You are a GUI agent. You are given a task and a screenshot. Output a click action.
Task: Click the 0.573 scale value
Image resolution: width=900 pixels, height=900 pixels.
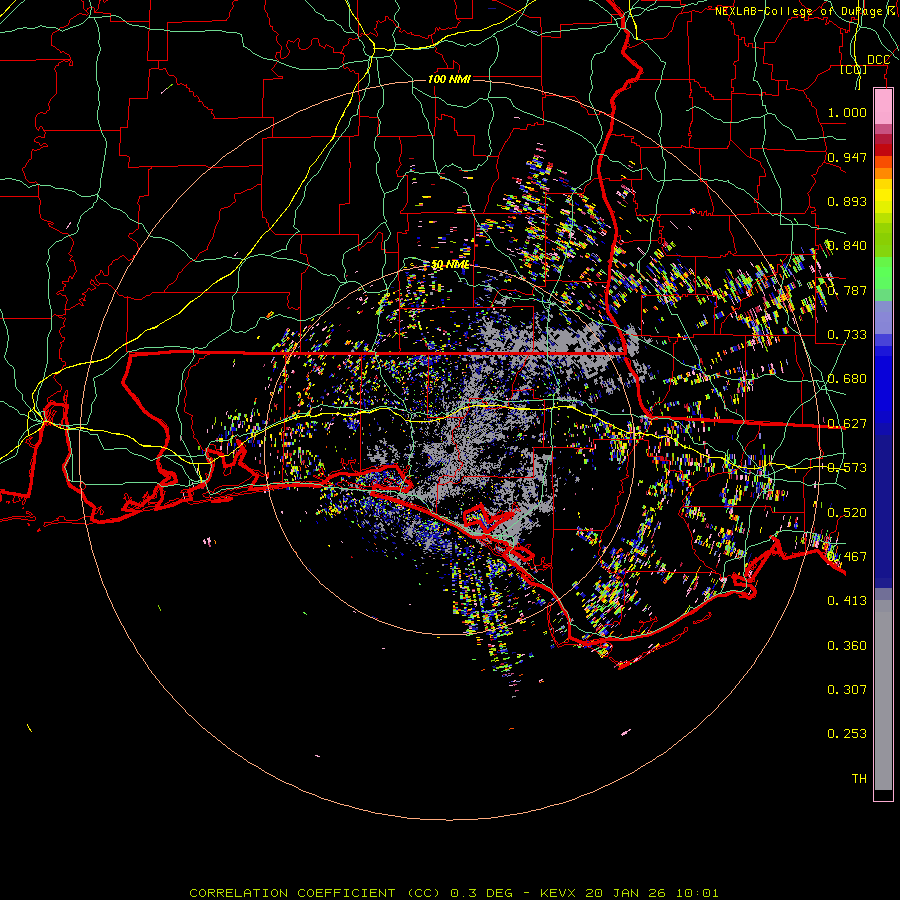847,468
